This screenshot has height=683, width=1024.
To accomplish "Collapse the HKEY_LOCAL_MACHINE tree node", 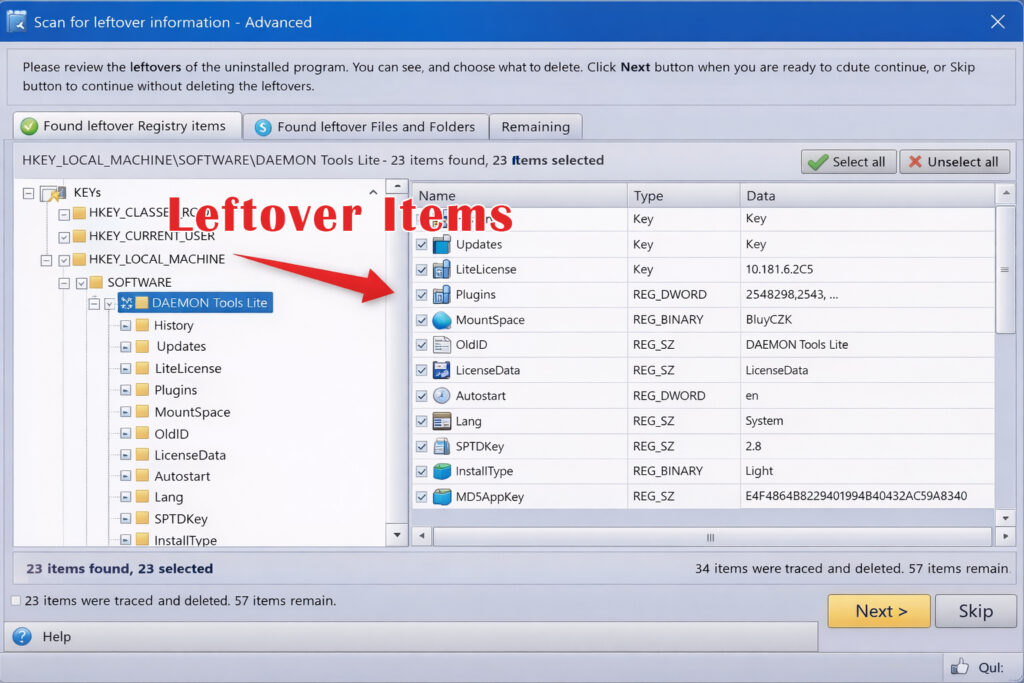I will point(46,260).
